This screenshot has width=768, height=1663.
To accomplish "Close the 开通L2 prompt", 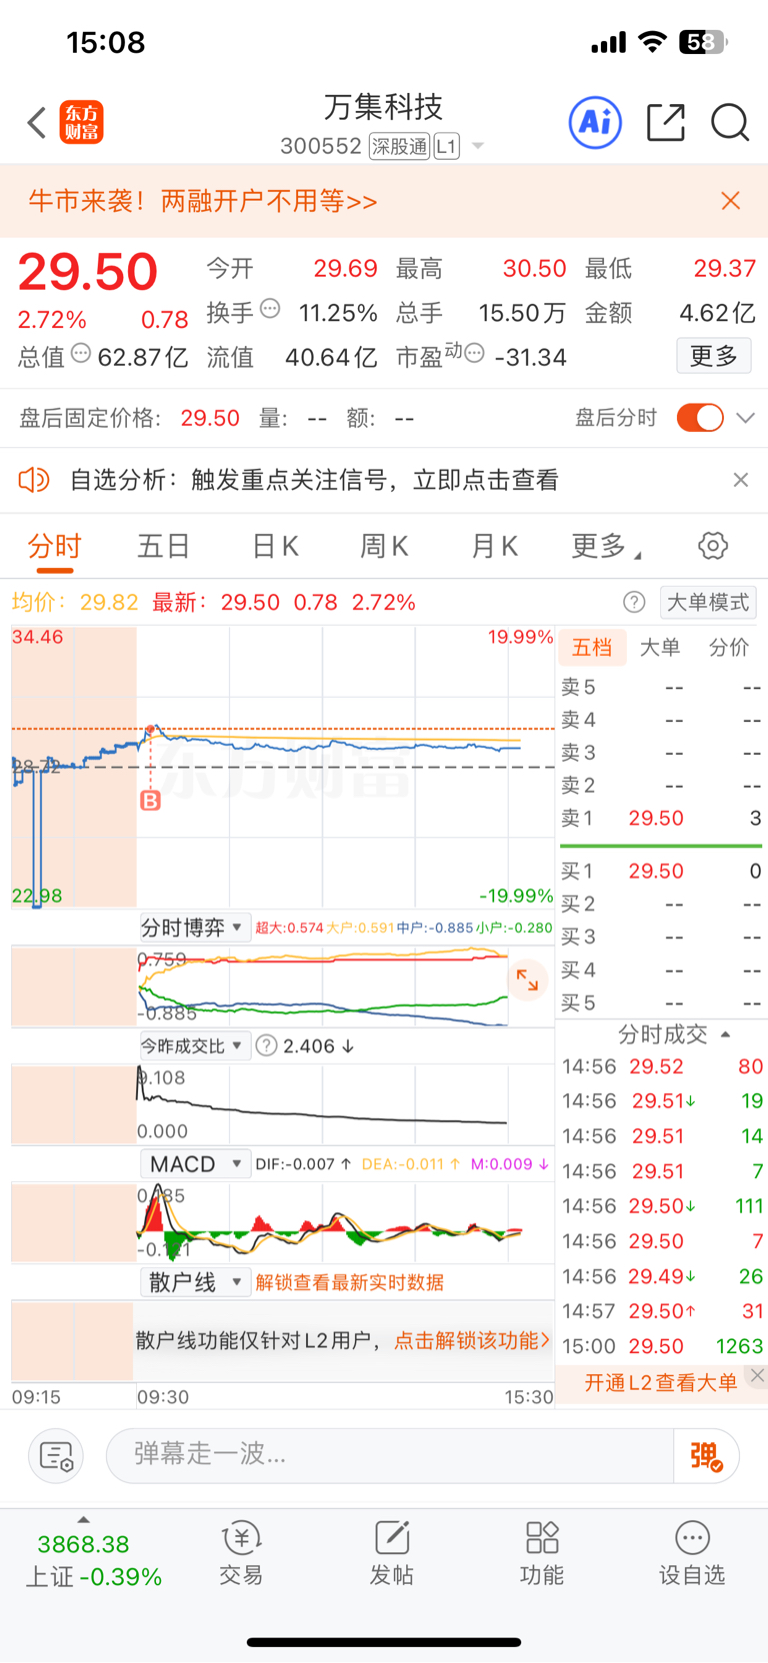I will [758, 1376].
